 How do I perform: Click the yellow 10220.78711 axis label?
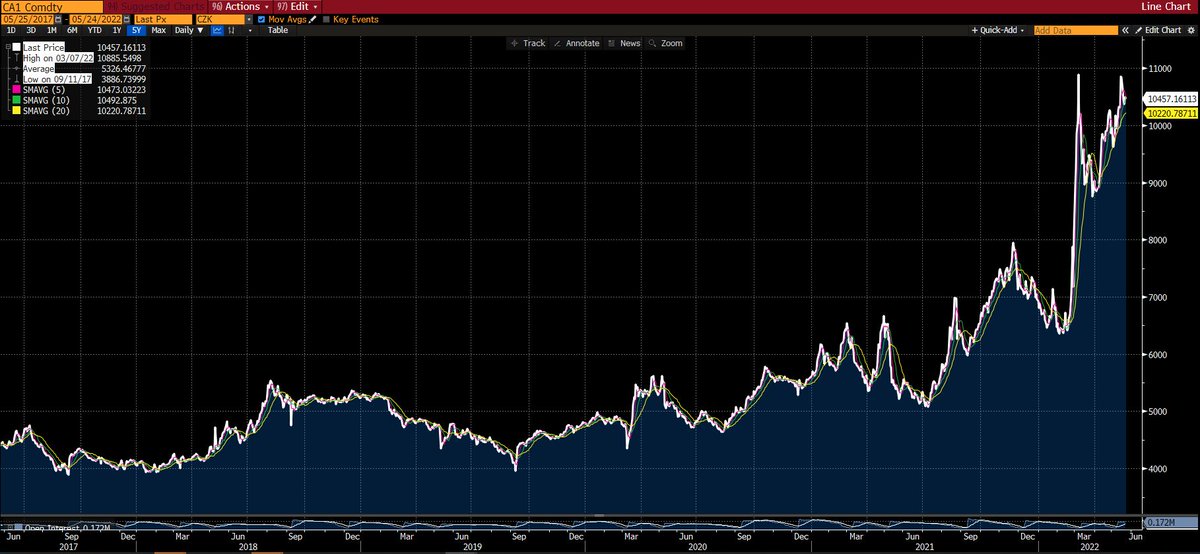pos(1169,113)
